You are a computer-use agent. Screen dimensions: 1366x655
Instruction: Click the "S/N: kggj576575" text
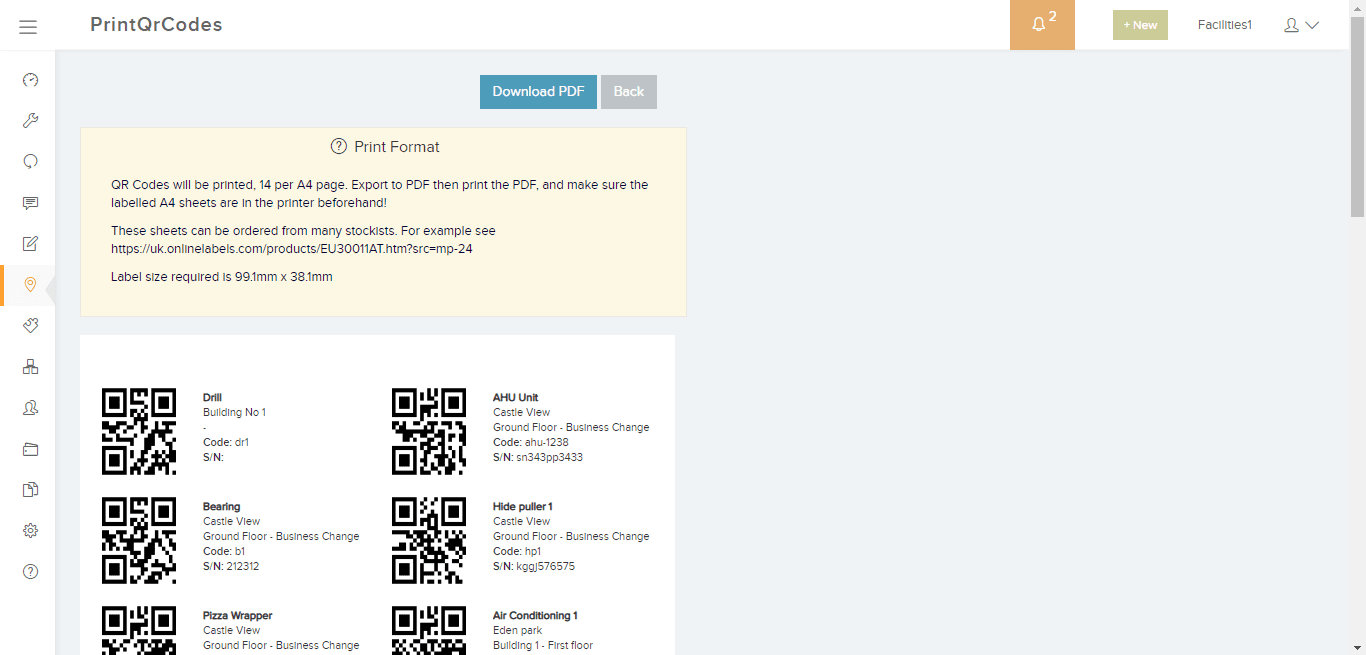click(x=534, y=566)
